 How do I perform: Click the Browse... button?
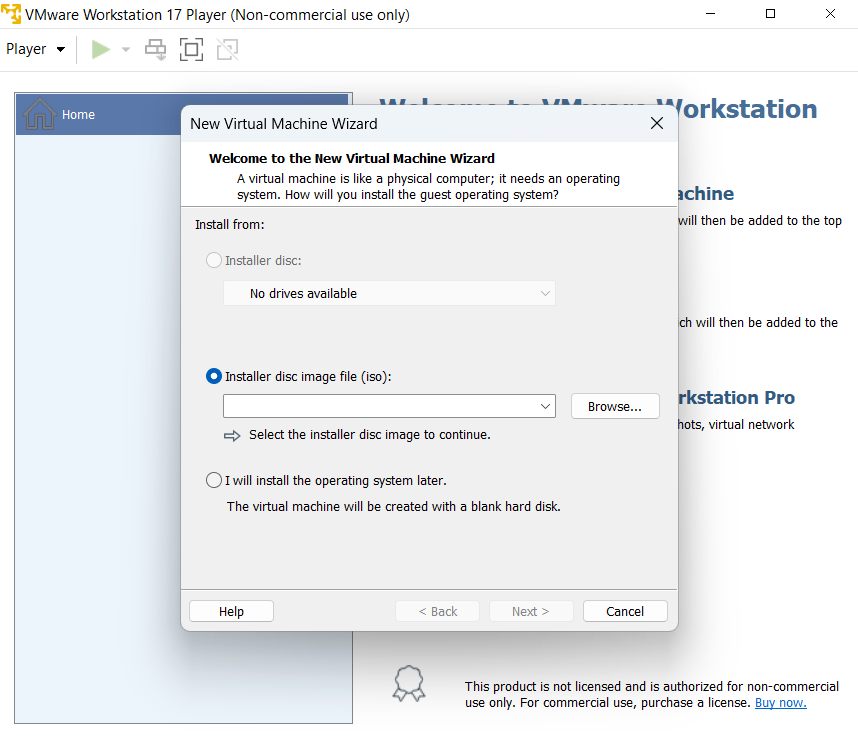coord(615,406)
